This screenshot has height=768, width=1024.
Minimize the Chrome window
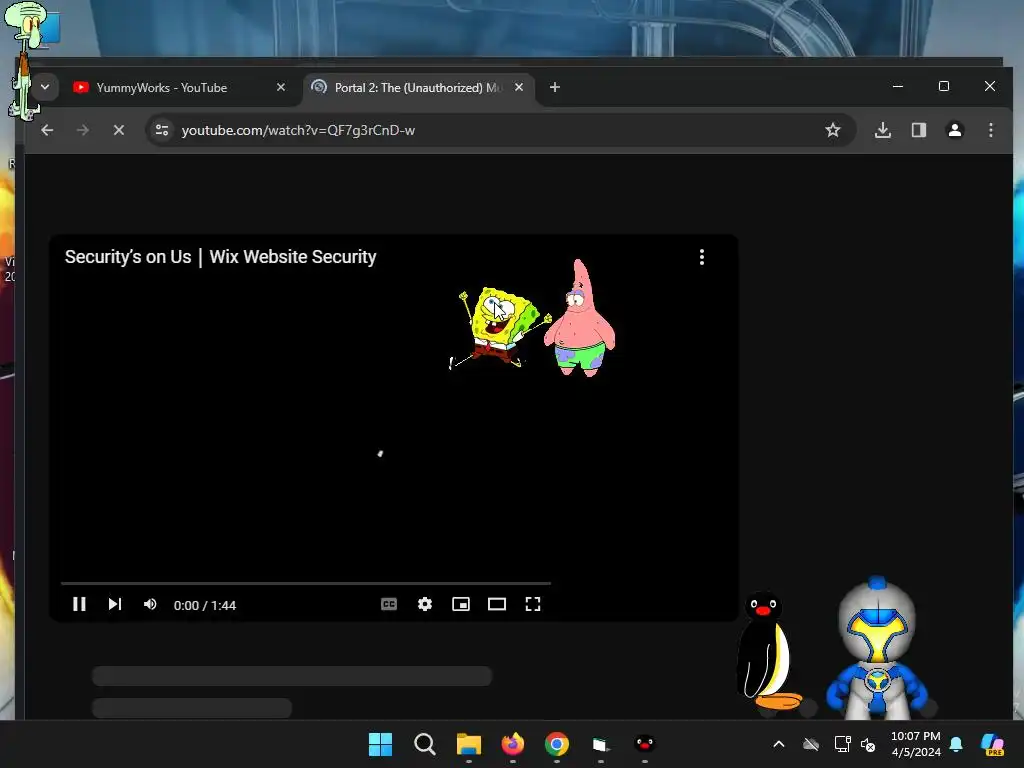(x=898, y=86)
